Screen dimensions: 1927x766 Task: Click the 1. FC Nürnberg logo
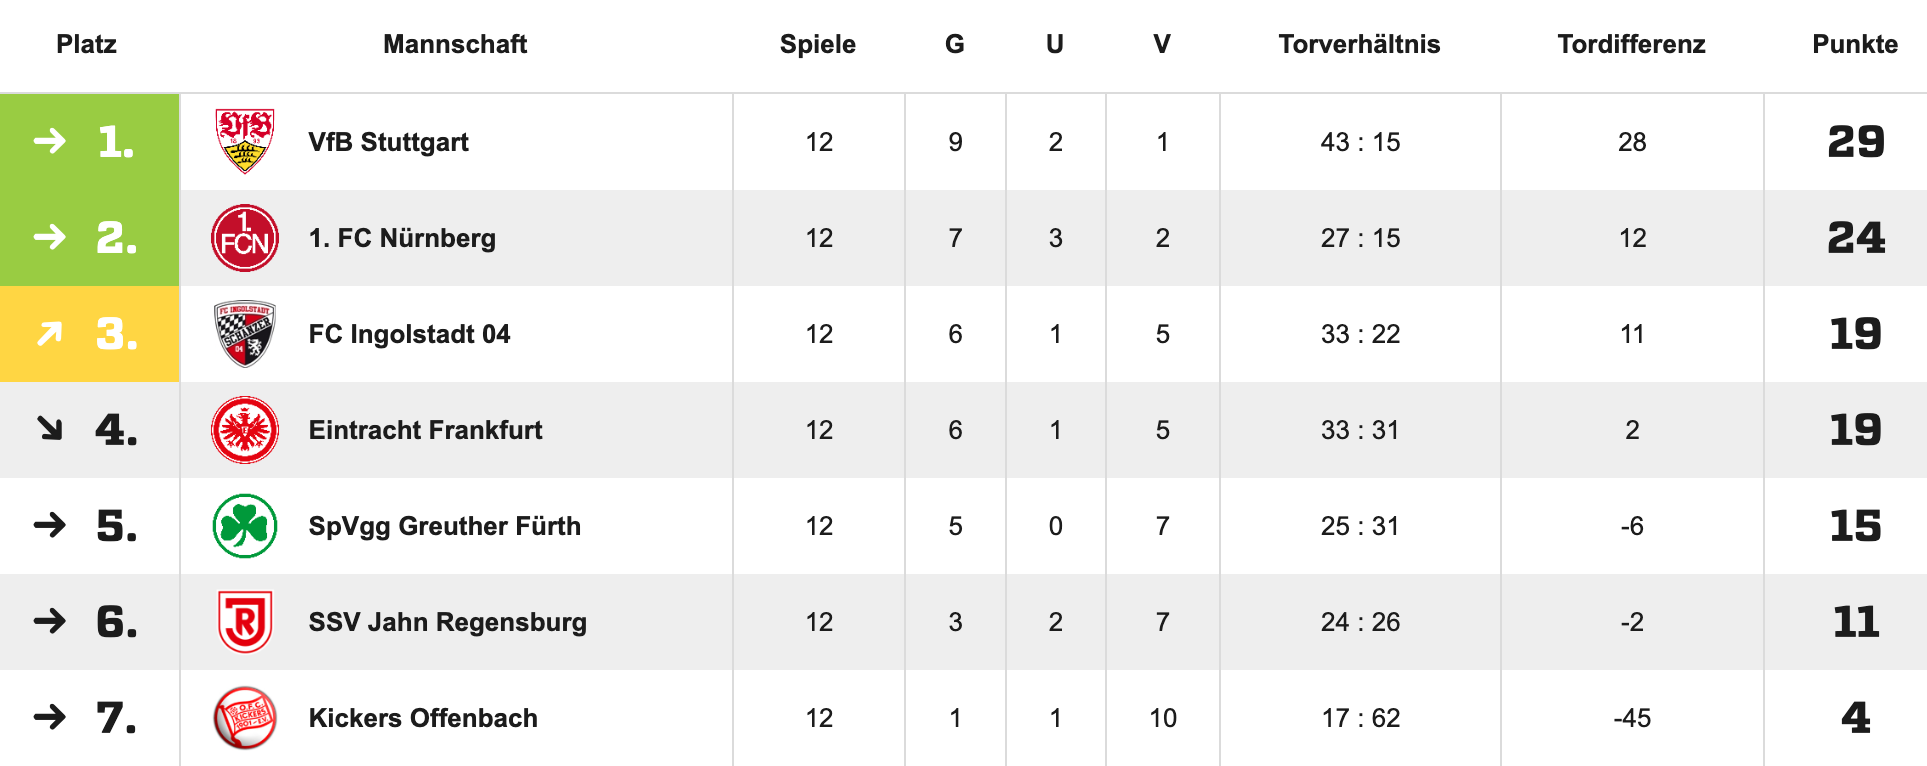[245, 238]
